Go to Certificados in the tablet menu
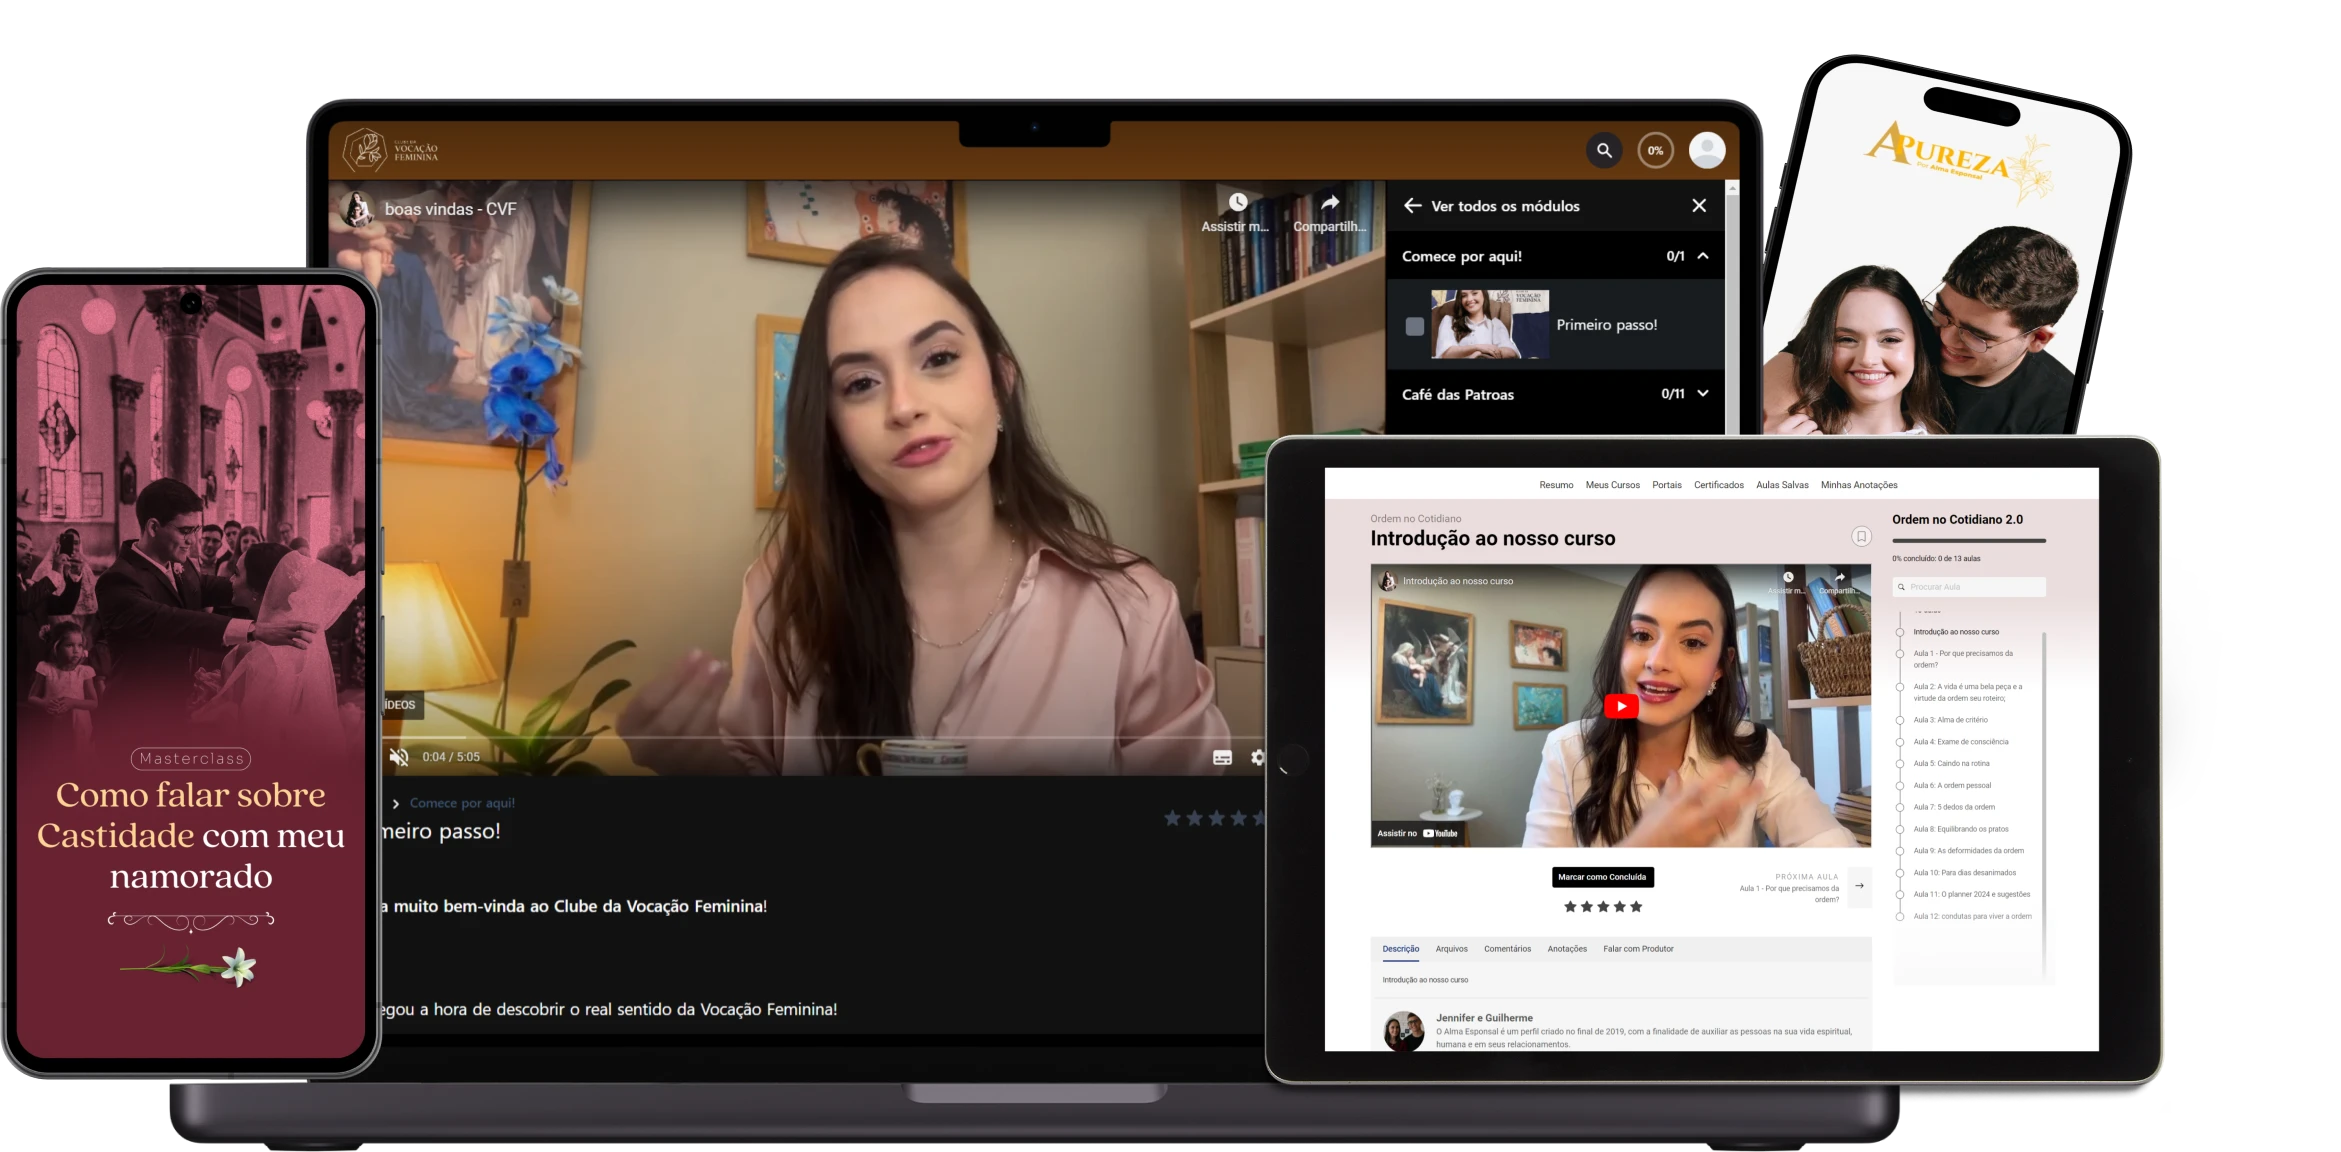Screen dimensions: 2341x1152 tap(1718, 485)
